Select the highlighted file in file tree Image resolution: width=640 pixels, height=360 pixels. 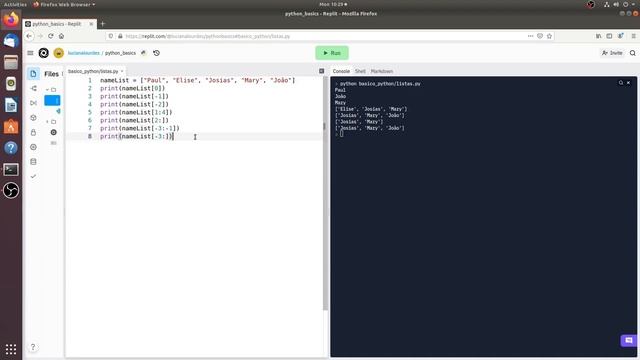(x=52, y=100)
